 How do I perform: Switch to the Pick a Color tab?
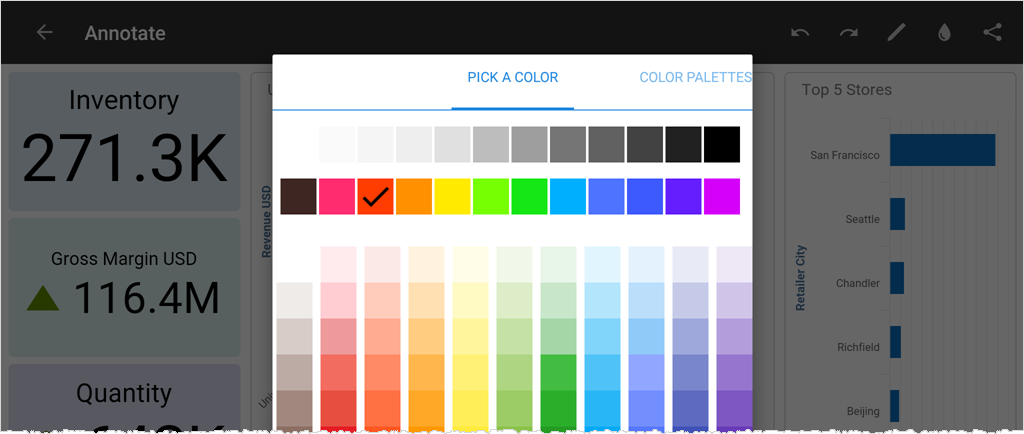(x=512, y=77)
